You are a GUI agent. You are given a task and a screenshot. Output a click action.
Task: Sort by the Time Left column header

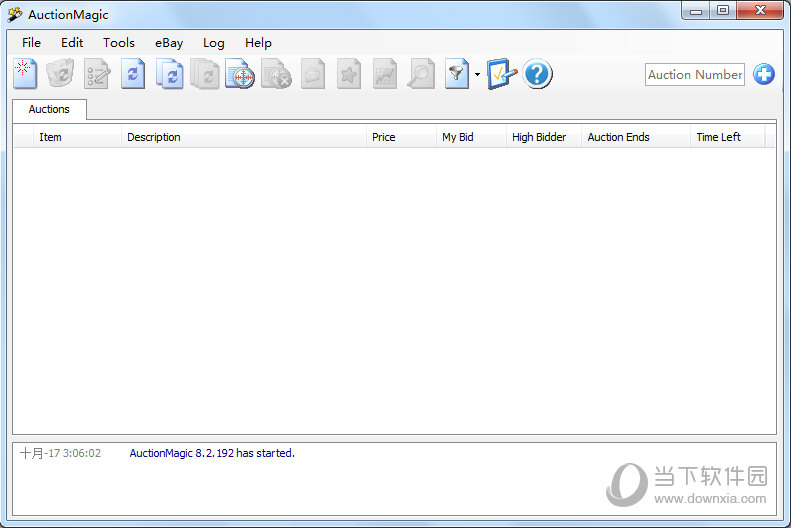(x=727, y=137)
